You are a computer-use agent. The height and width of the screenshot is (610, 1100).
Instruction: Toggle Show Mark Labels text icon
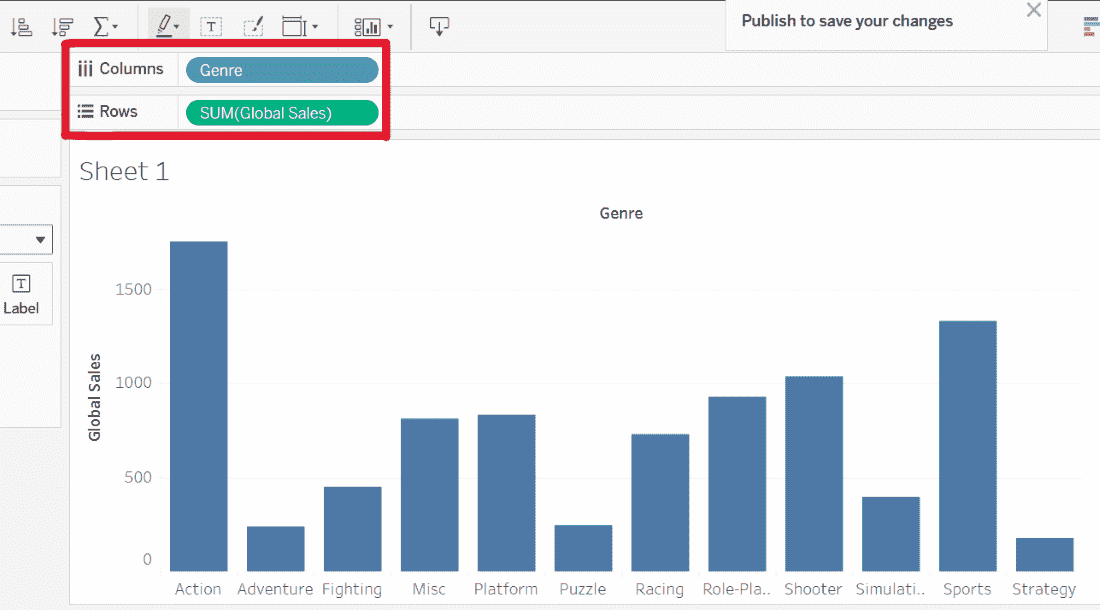tap(211, 27)
